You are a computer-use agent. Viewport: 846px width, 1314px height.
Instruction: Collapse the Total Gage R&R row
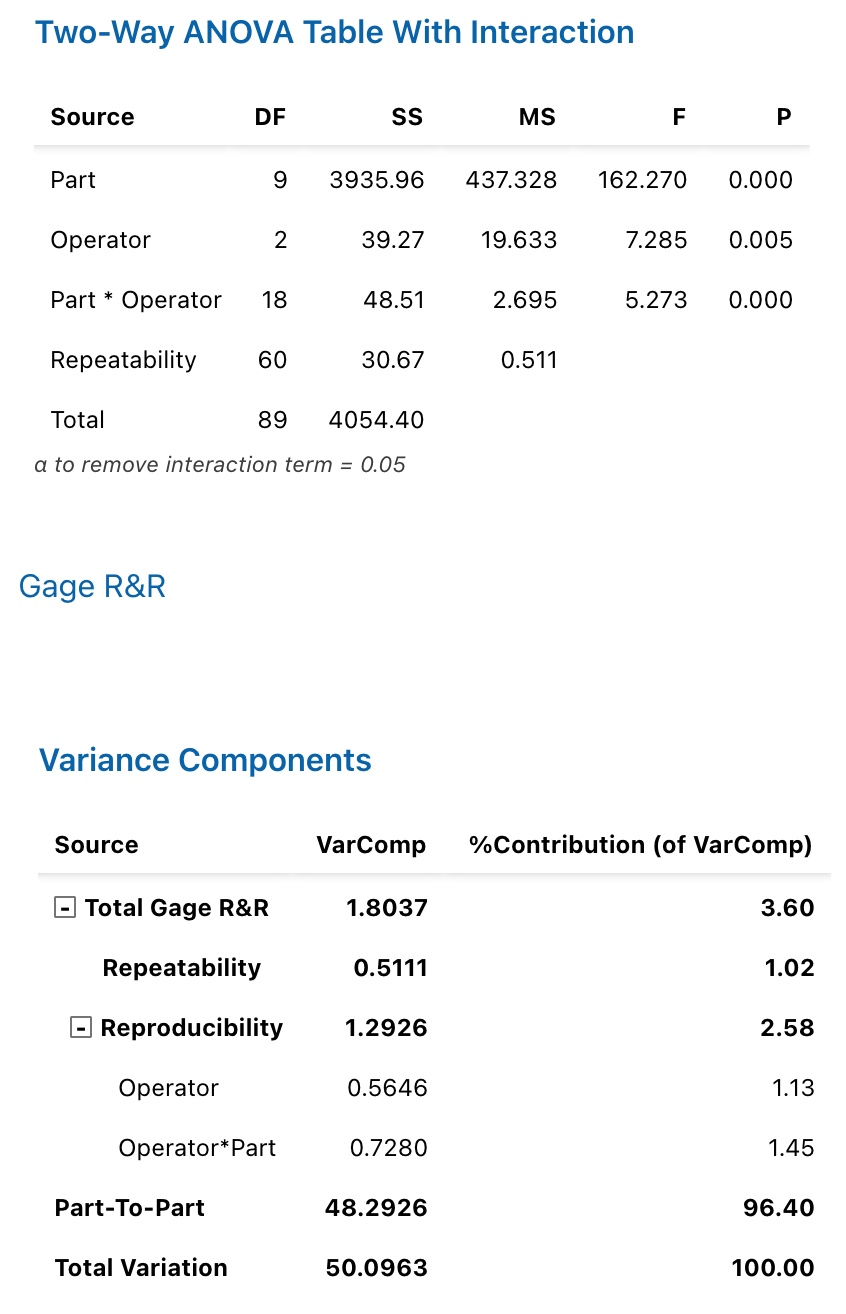pyautogui.click(x=65, y=908)
